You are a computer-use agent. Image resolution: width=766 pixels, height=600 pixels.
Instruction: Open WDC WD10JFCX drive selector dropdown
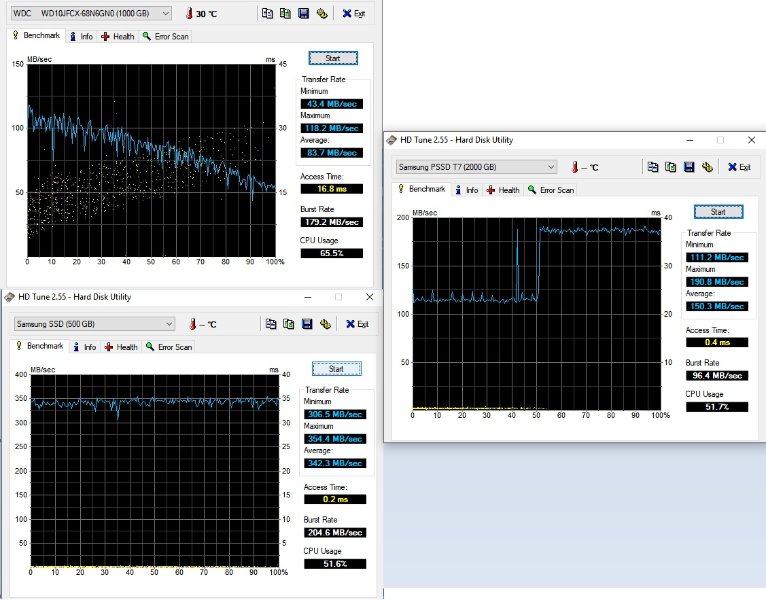pos(91,13)
